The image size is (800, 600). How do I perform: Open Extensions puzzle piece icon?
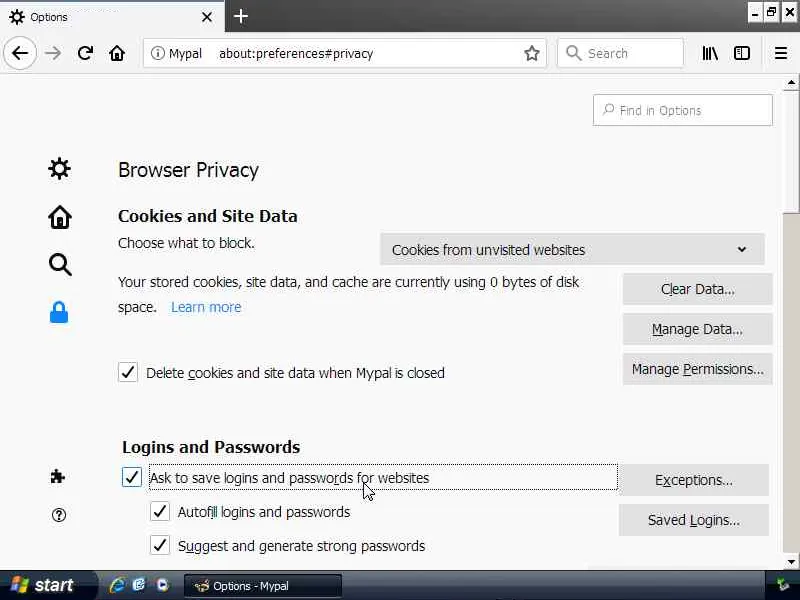point(58,477)
